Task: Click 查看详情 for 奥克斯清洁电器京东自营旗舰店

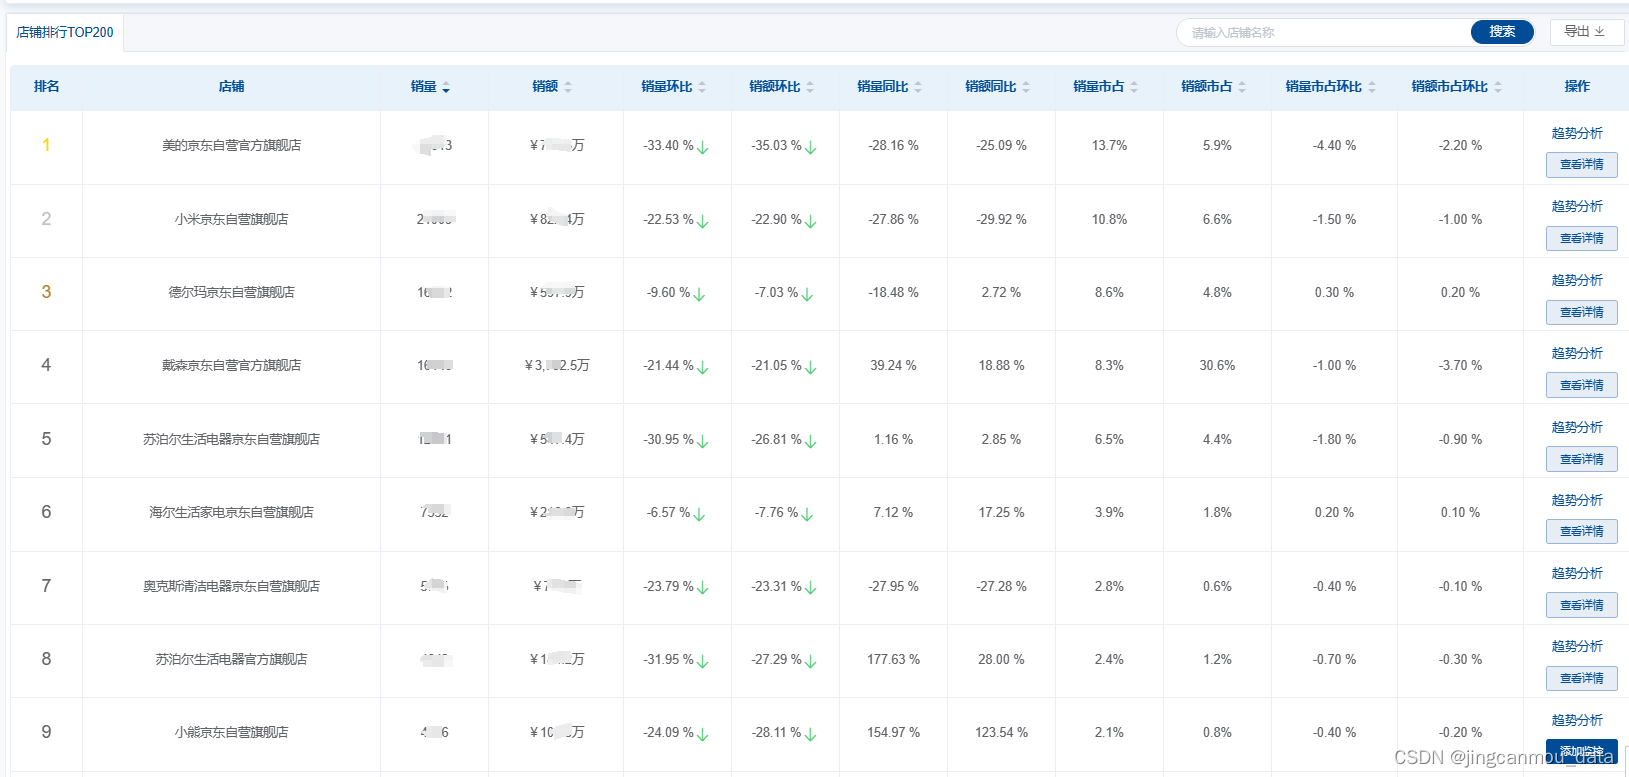Action: point(1582,605)
